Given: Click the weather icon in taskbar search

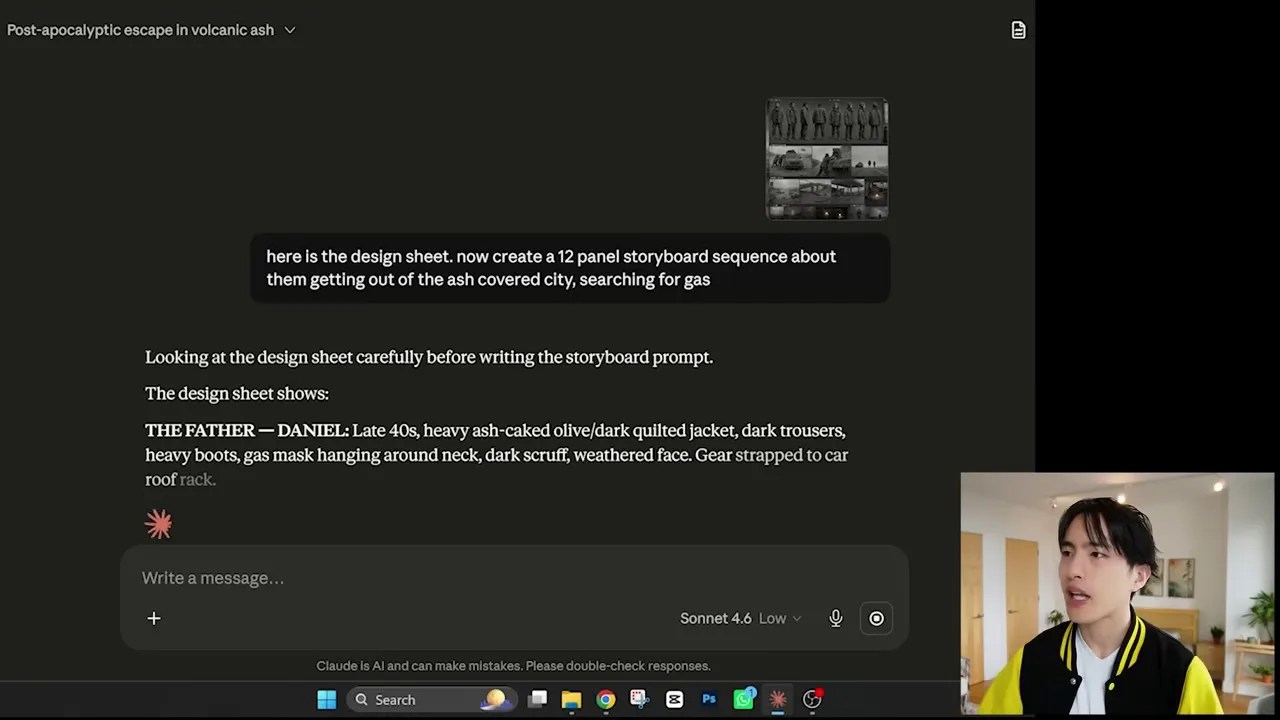Looking at the screenshot, I should tap(496, 699).
